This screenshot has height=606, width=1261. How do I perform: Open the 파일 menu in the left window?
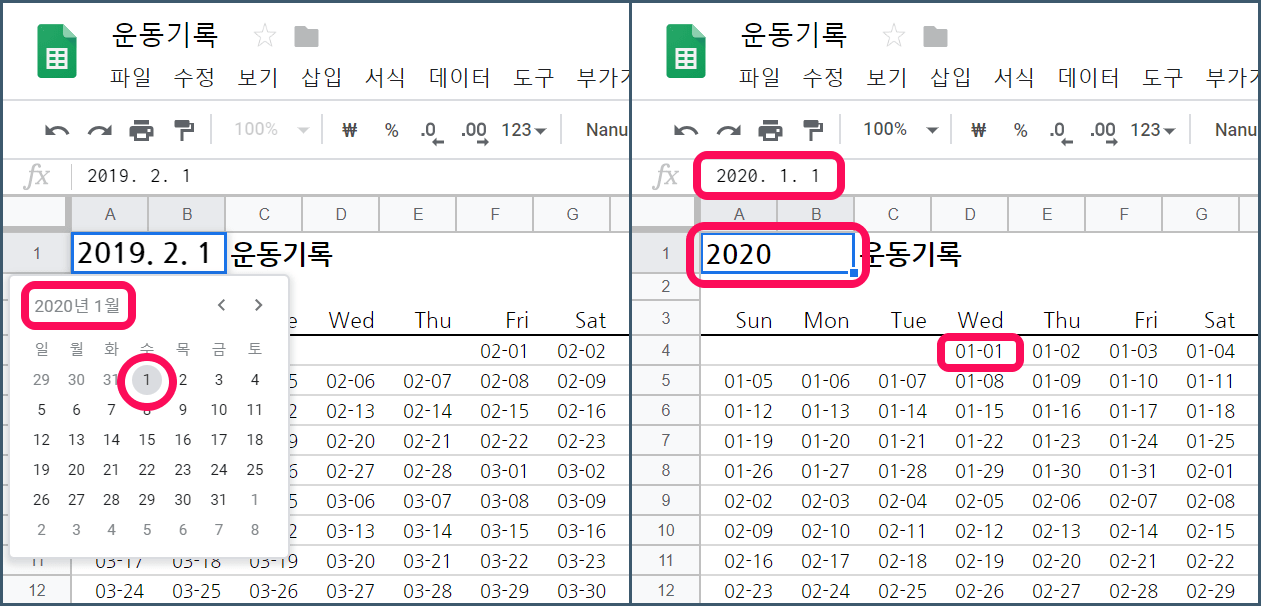tap(130, 77)
